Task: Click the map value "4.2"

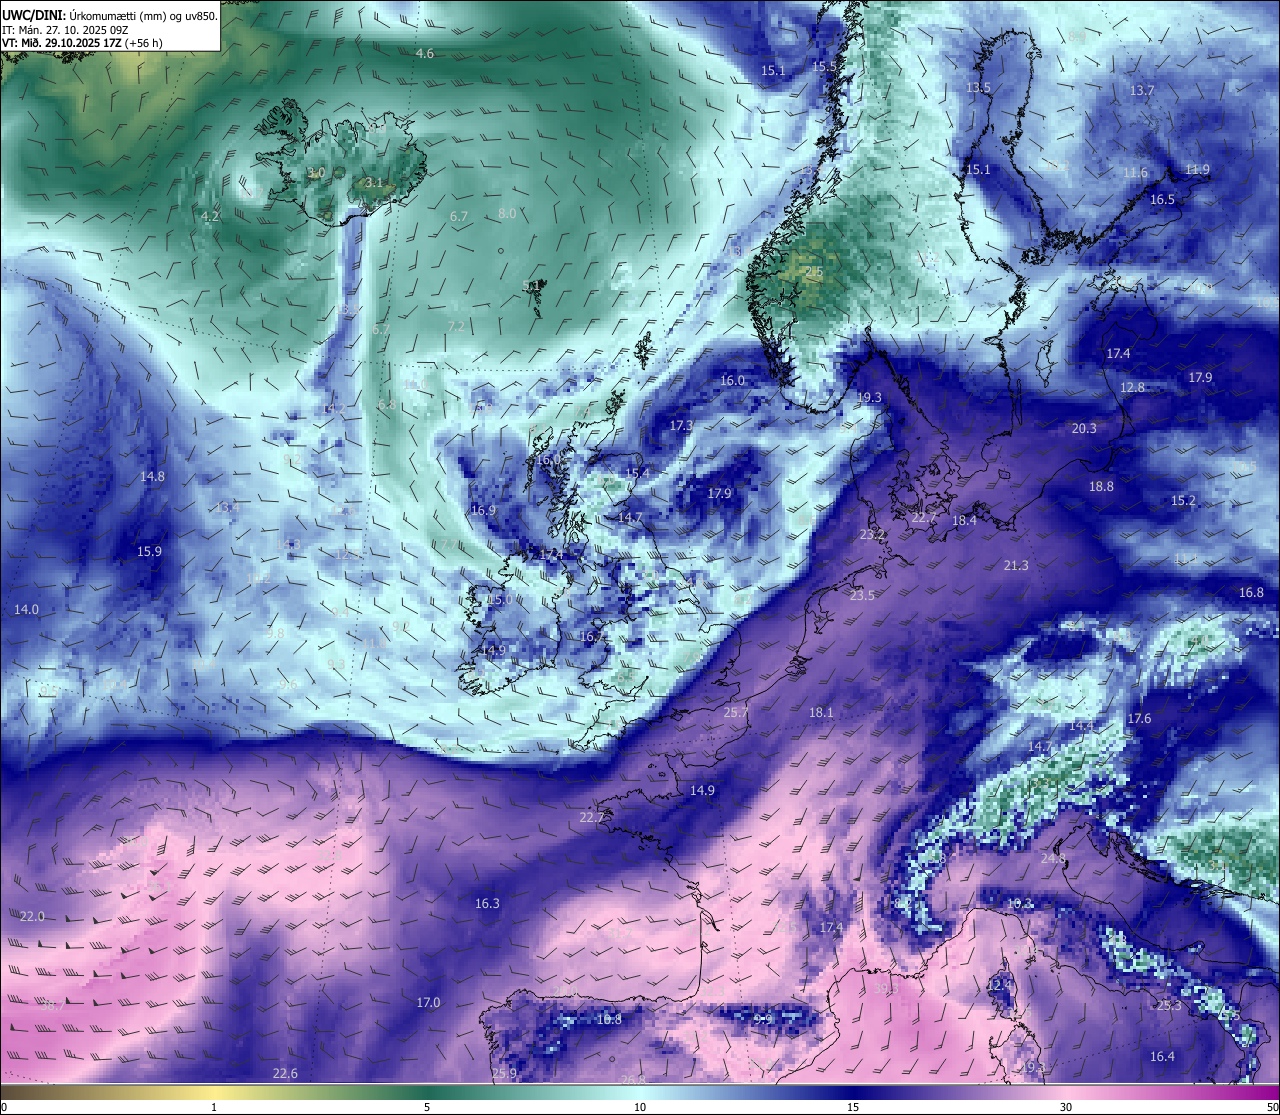Action: click(x=210, y=217)
